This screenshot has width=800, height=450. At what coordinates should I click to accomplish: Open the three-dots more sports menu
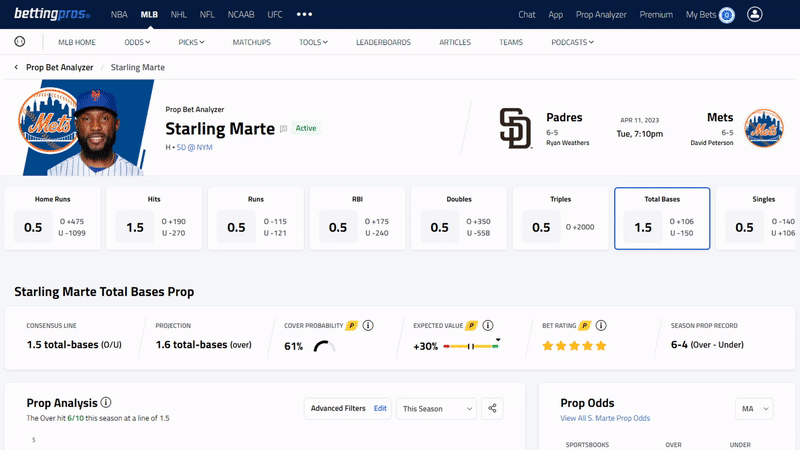pos(304,14)
